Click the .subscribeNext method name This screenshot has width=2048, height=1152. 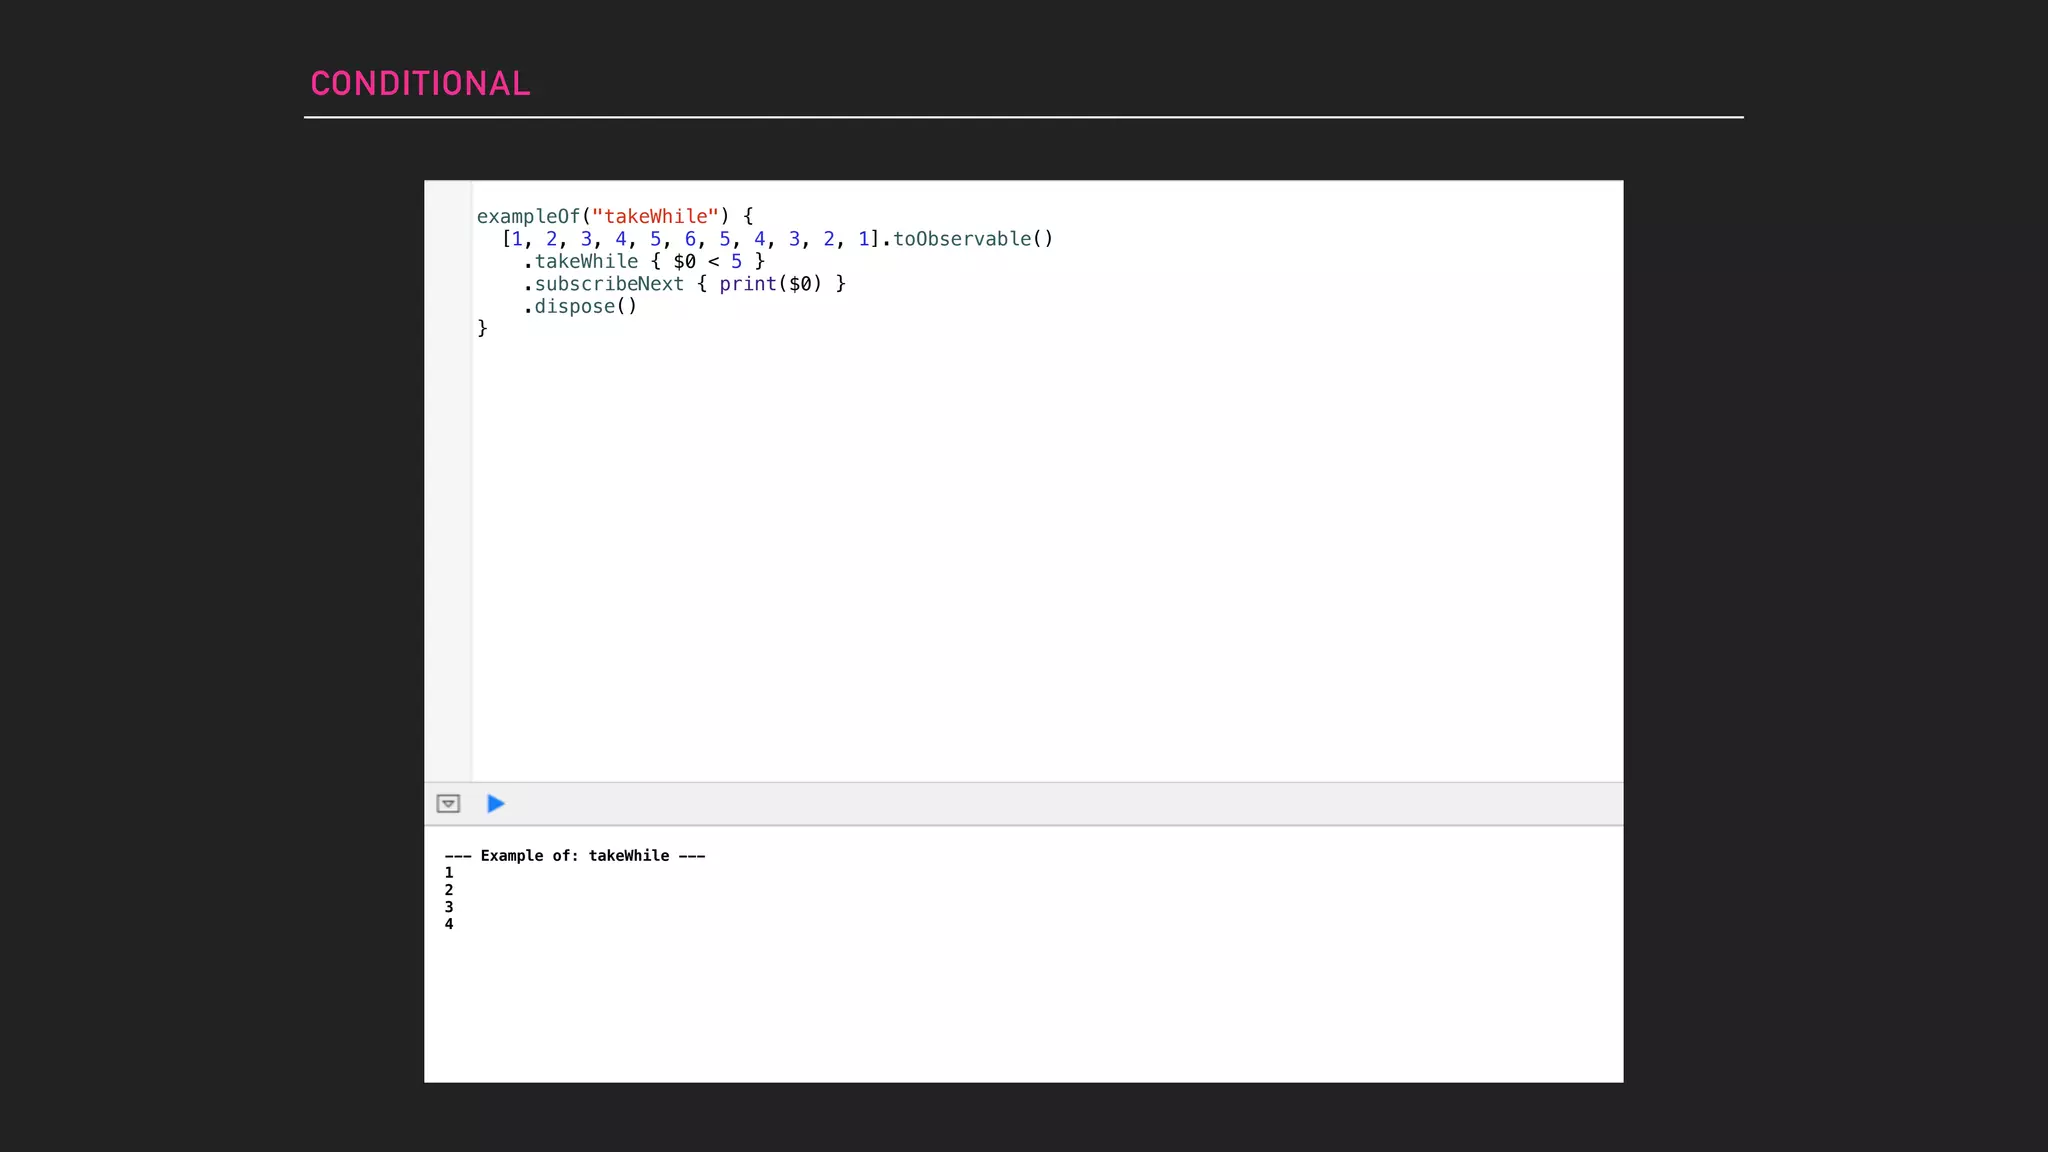[609, 284]
